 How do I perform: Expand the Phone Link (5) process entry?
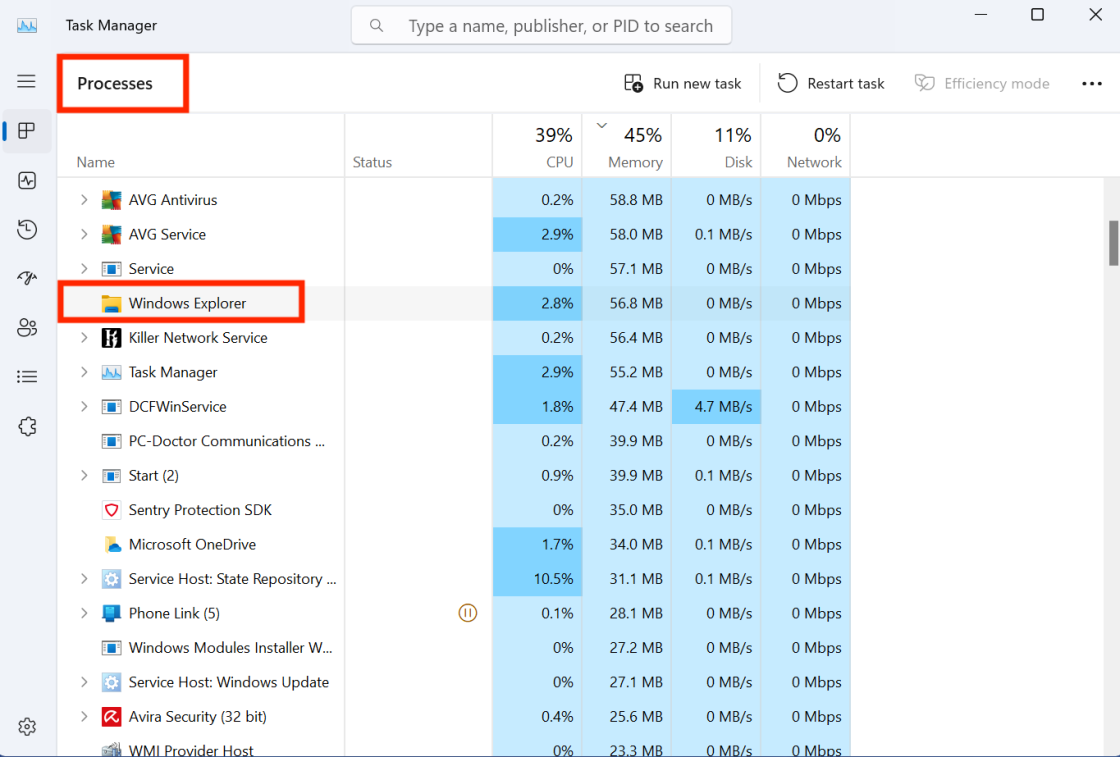coord(83,612)
